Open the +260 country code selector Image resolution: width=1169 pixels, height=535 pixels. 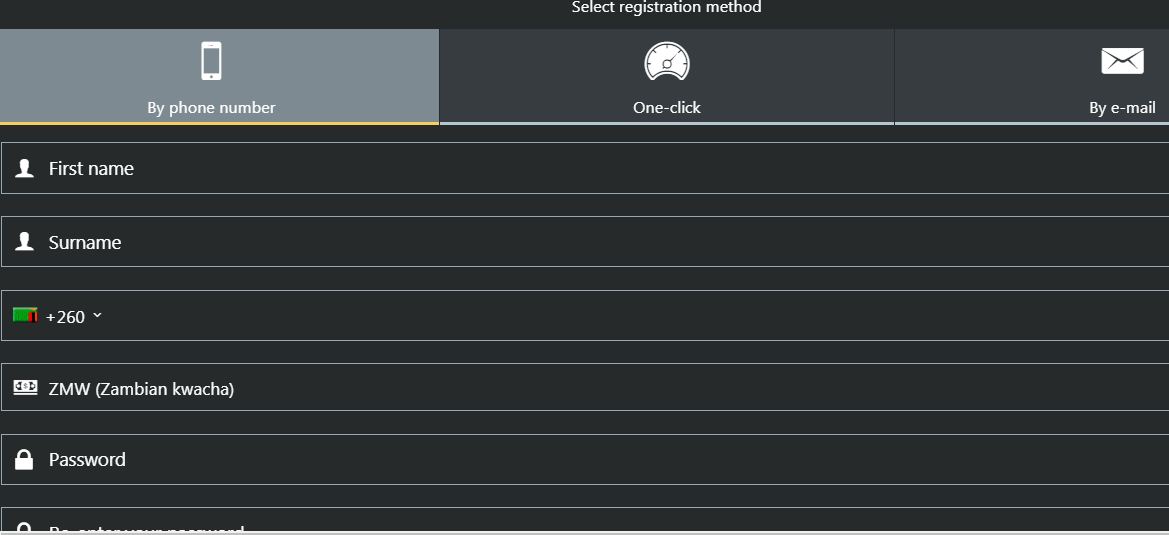[57, 316]
